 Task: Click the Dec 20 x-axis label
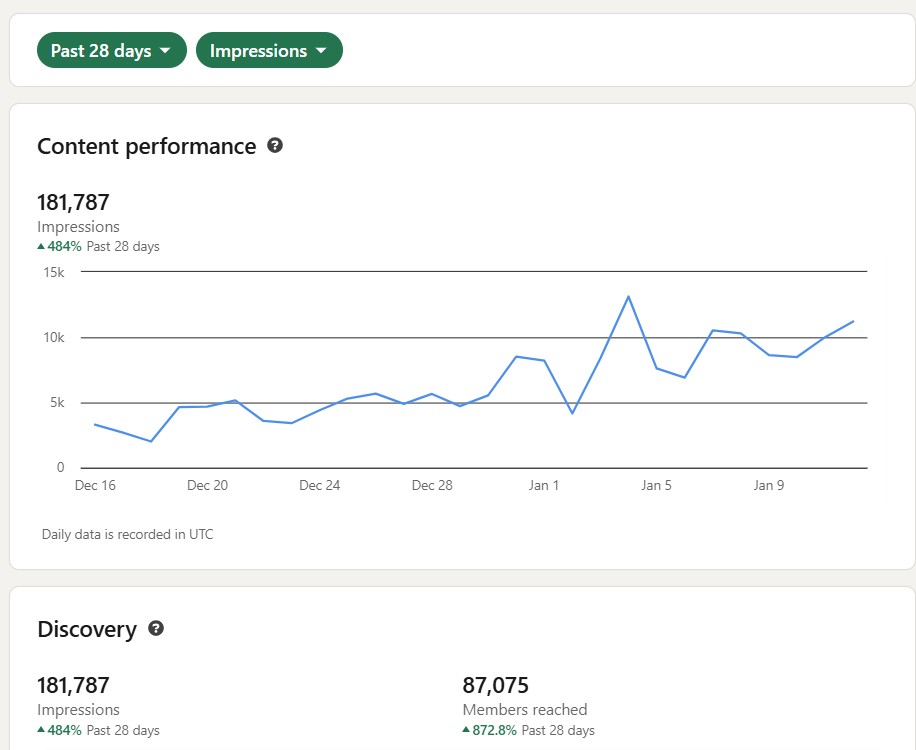click(x=207, y=486)
